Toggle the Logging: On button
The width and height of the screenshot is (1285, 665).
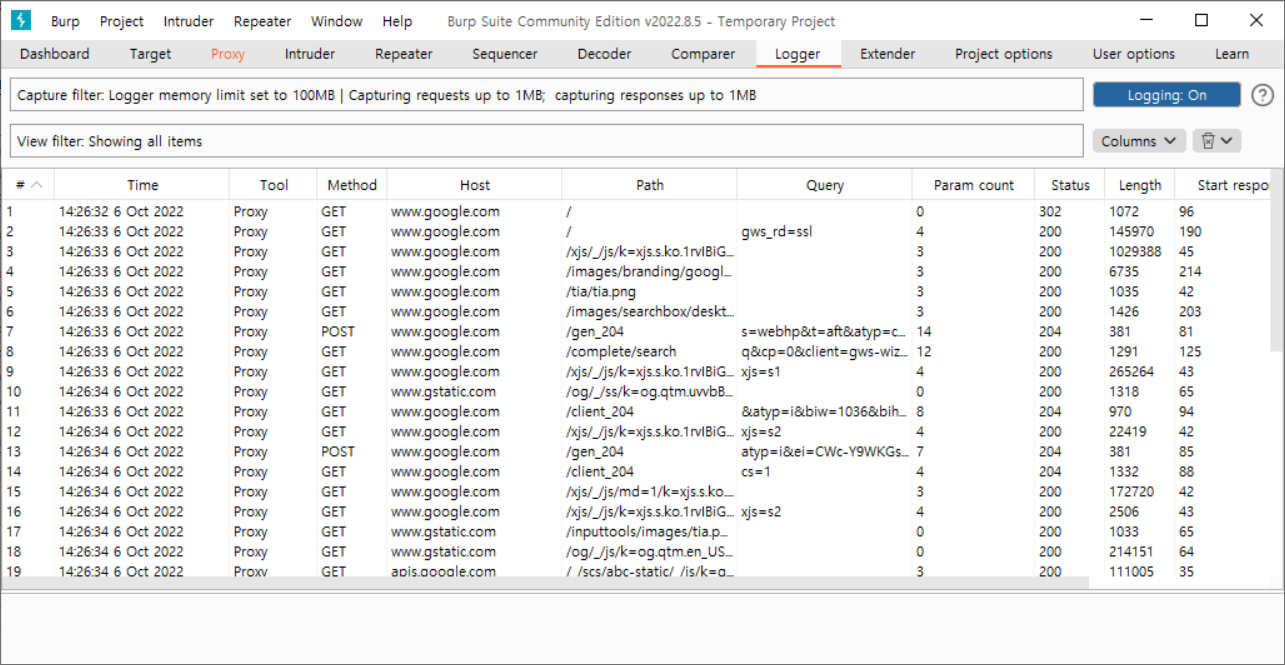click(1167, 95)
